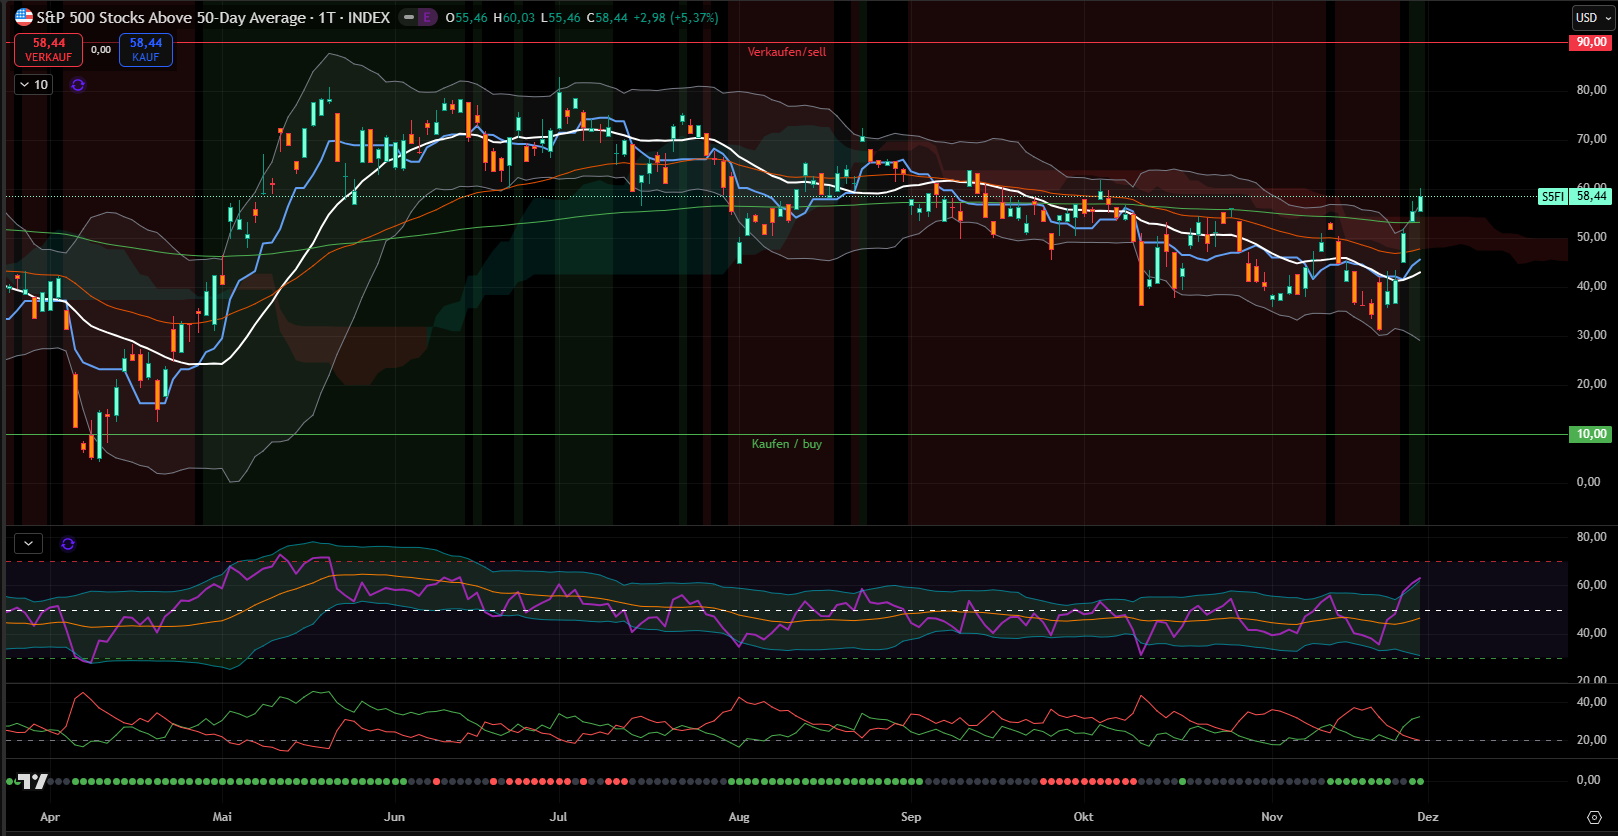Select the red 90,00 sell level label
This screenshot has width=1618, height=836.
click(x=1591, y=43)
